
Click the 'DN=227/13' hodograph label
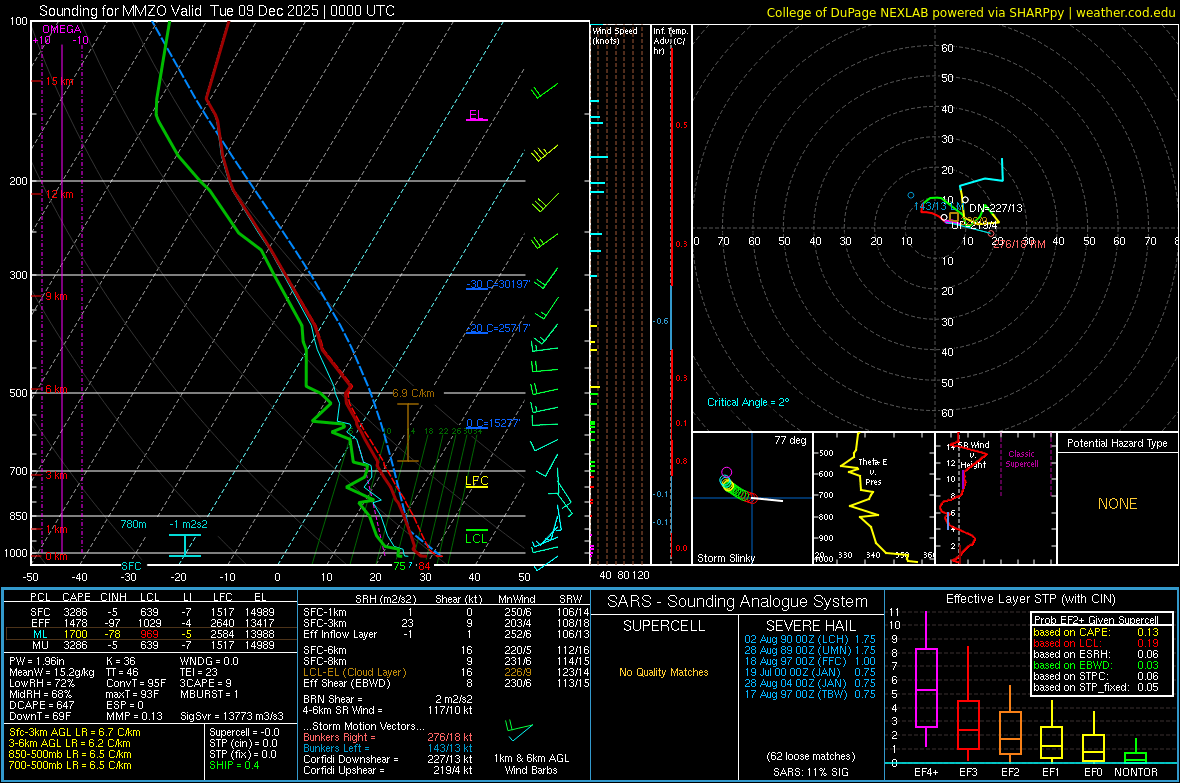tap(996, 208)
